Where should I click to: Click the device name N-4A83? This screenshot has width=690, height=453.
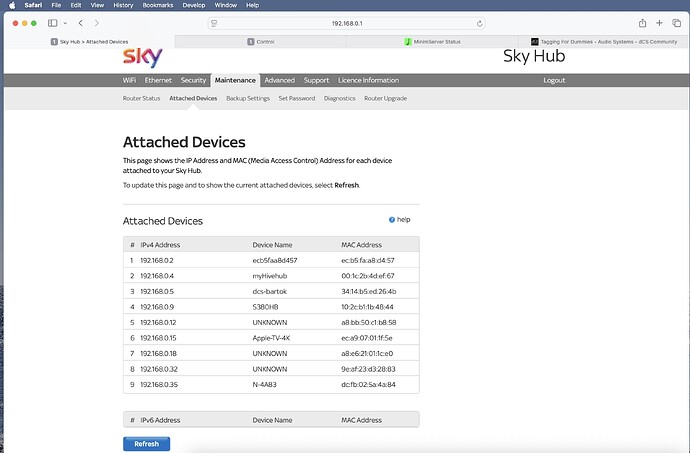coord(264,384)
